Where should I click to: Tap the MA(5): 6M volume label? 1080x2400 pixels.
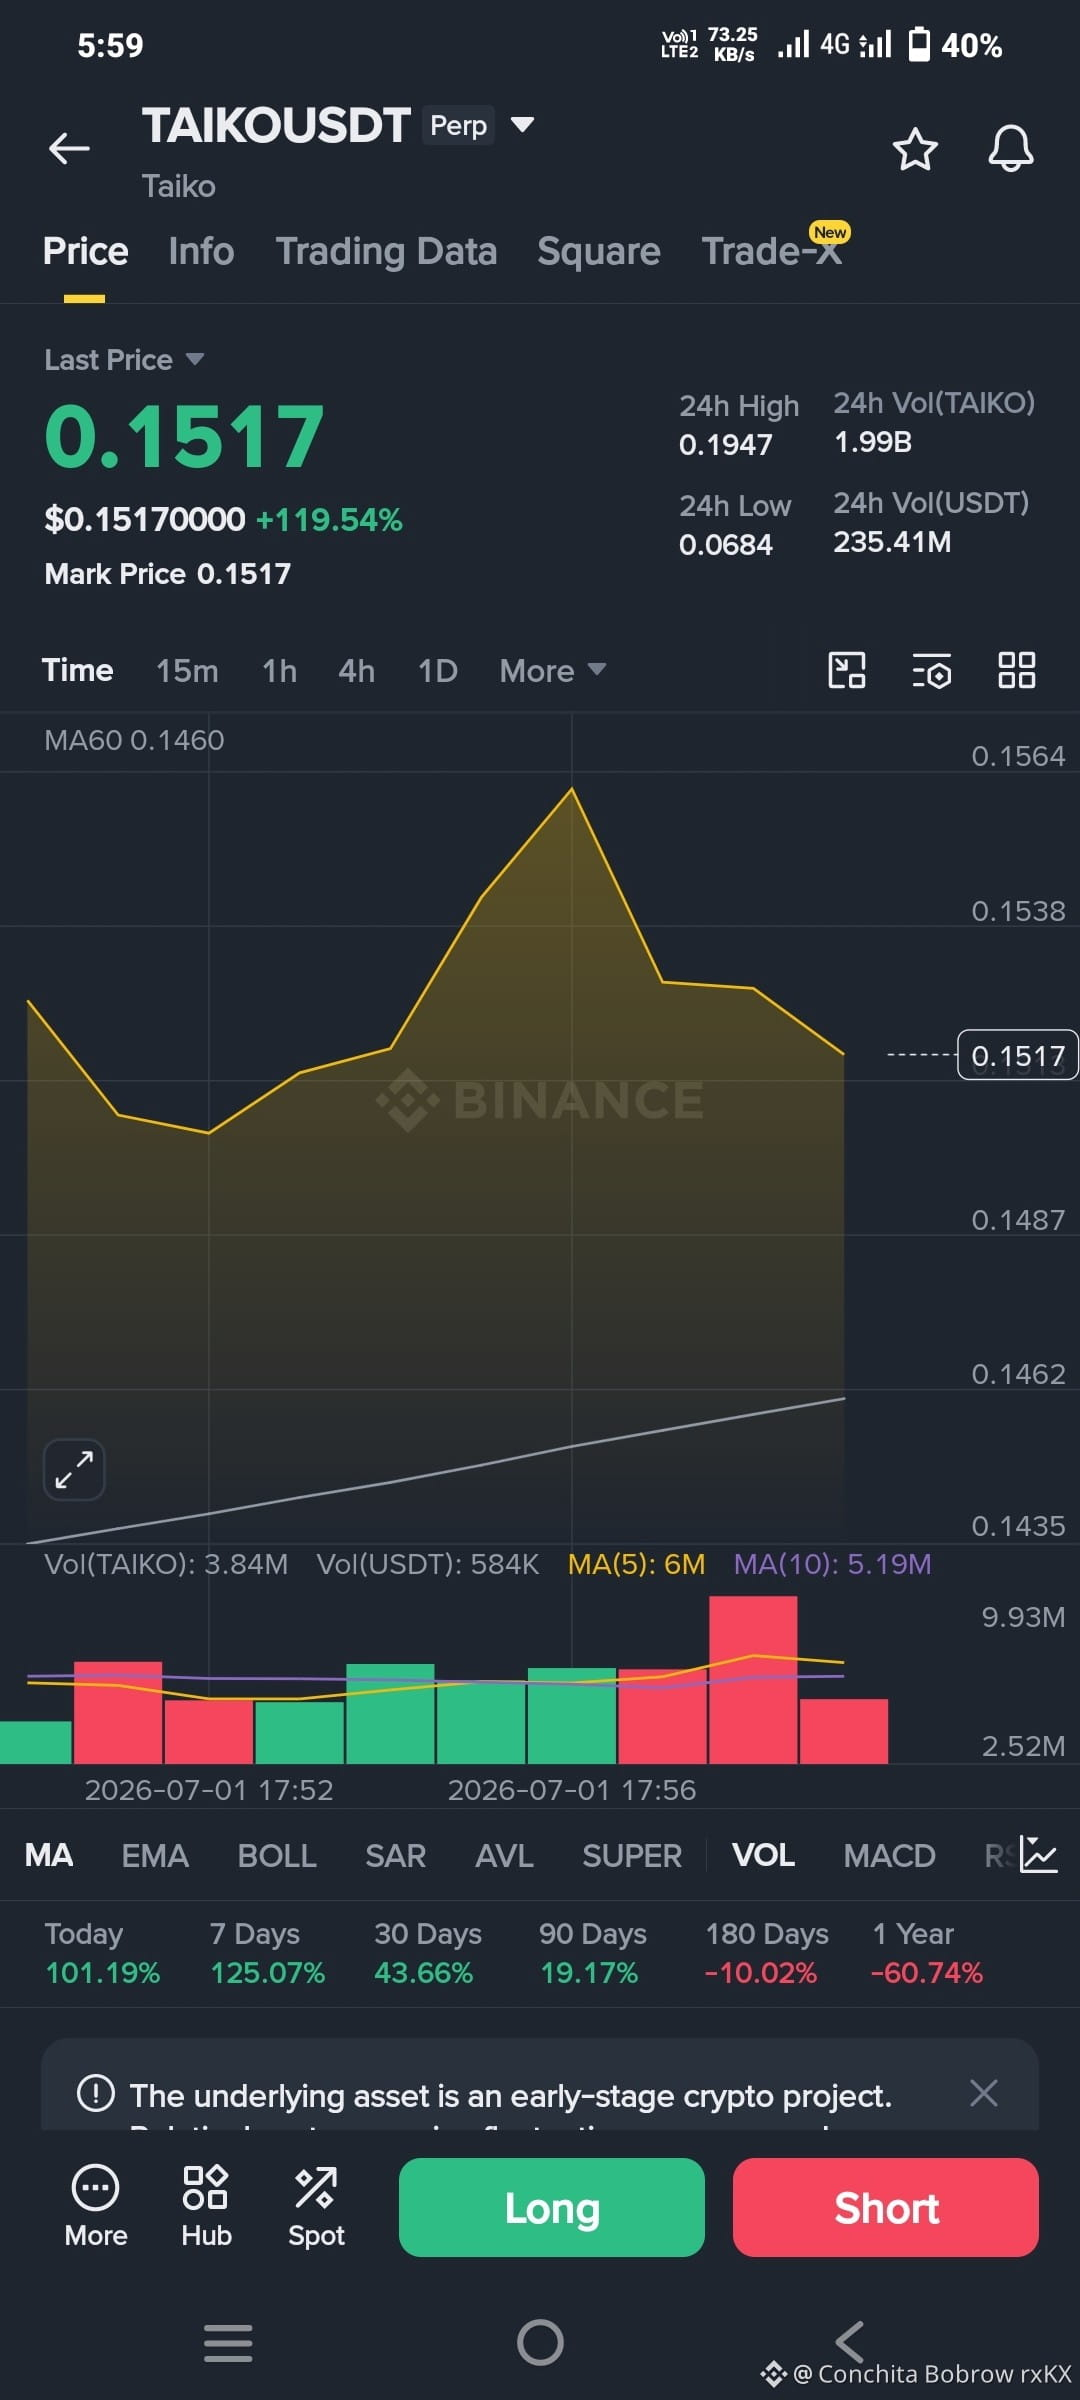point(636,1564)
